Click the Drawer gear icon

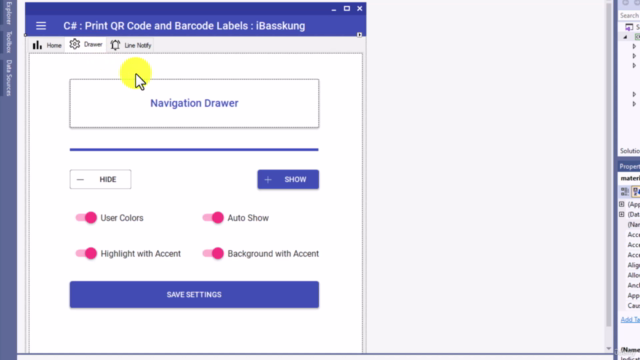[x=75, y=44]
